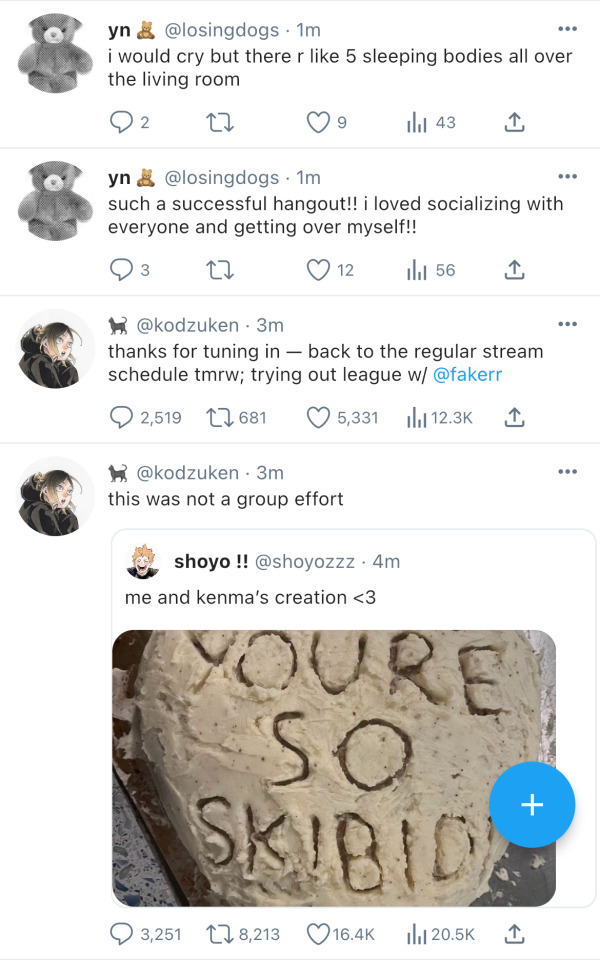Expand more menu on 'group effort' tweet

click(x=567, y=471)
